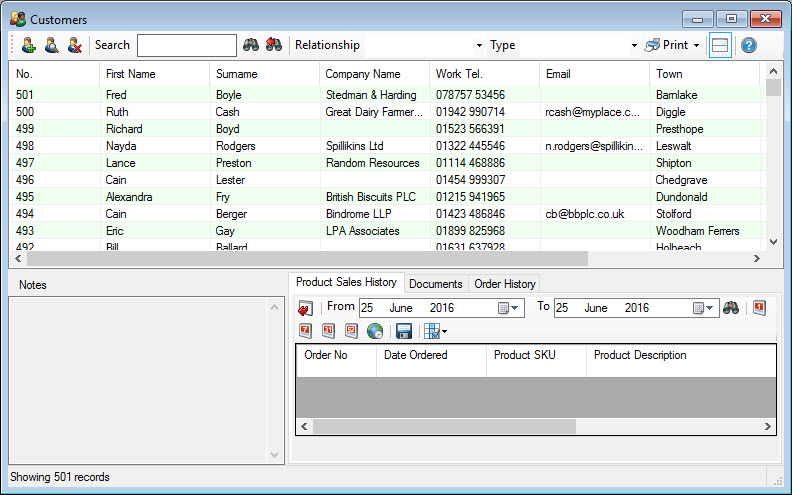
Task: Click the 7-day calendar range icon
Action: 305,331
